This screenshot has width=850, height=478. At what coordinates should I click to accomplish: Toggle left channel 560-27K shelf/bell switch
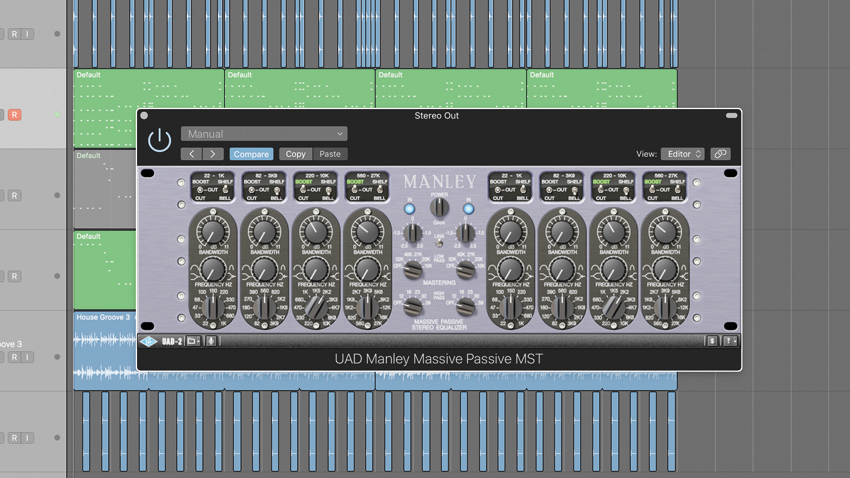380,190
